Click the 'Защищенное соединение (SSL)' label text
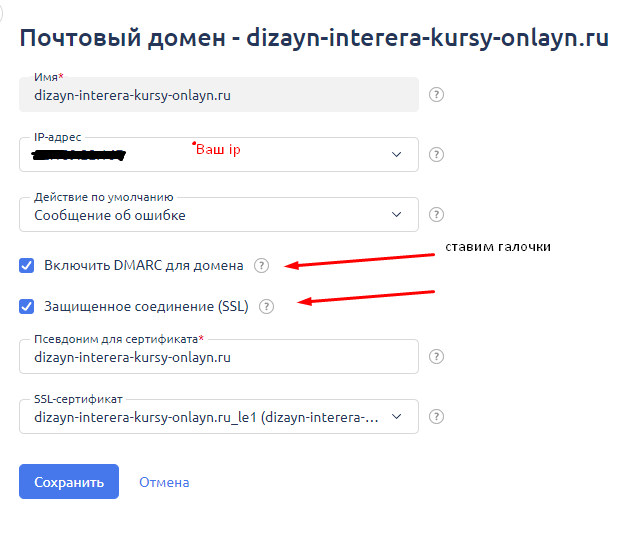This screenshot has height=533, width=631. (146, 307)
